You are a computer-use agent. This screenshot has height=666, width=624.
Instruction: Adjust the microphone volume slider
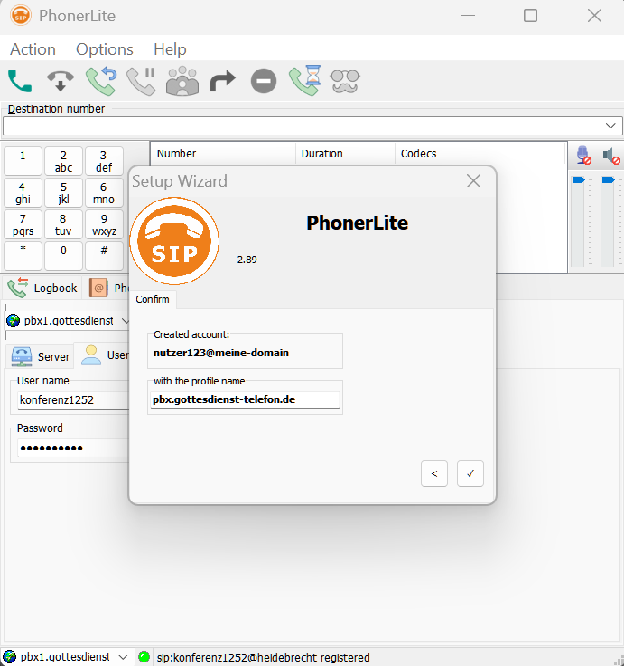coord(579,180)
